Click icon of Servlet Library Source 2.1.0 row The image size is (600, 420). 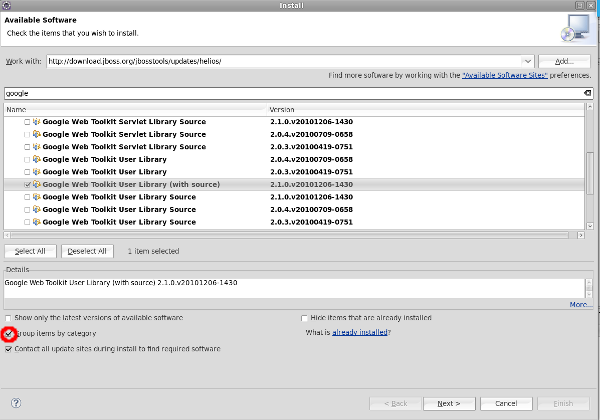point(37,122)
